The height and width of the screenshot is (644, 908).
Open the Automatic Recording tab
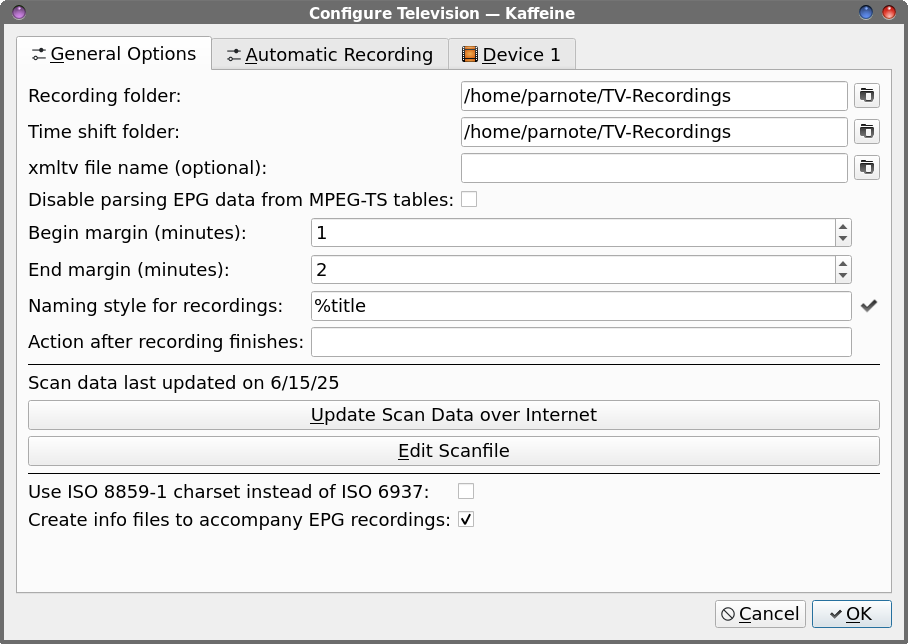pyautogui.click(x=330, y=55)
